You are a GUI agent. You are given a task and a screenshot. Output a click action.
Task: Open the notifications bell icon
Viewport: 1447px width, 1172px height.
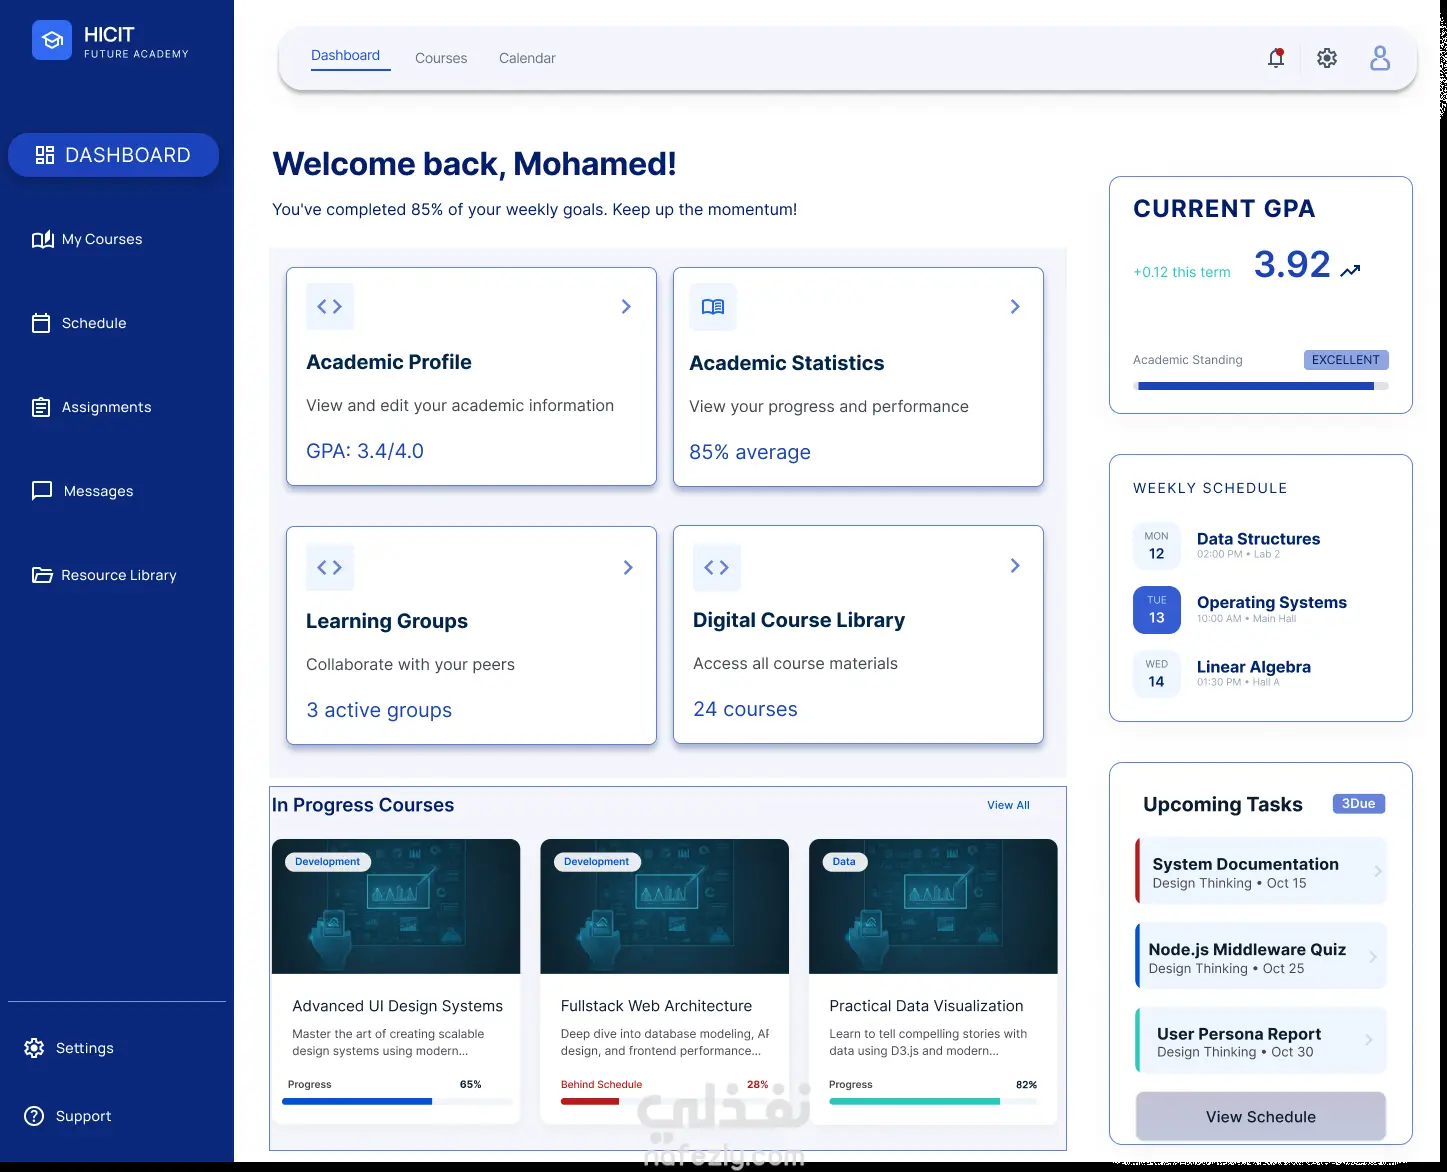[x=1276, y=58]
